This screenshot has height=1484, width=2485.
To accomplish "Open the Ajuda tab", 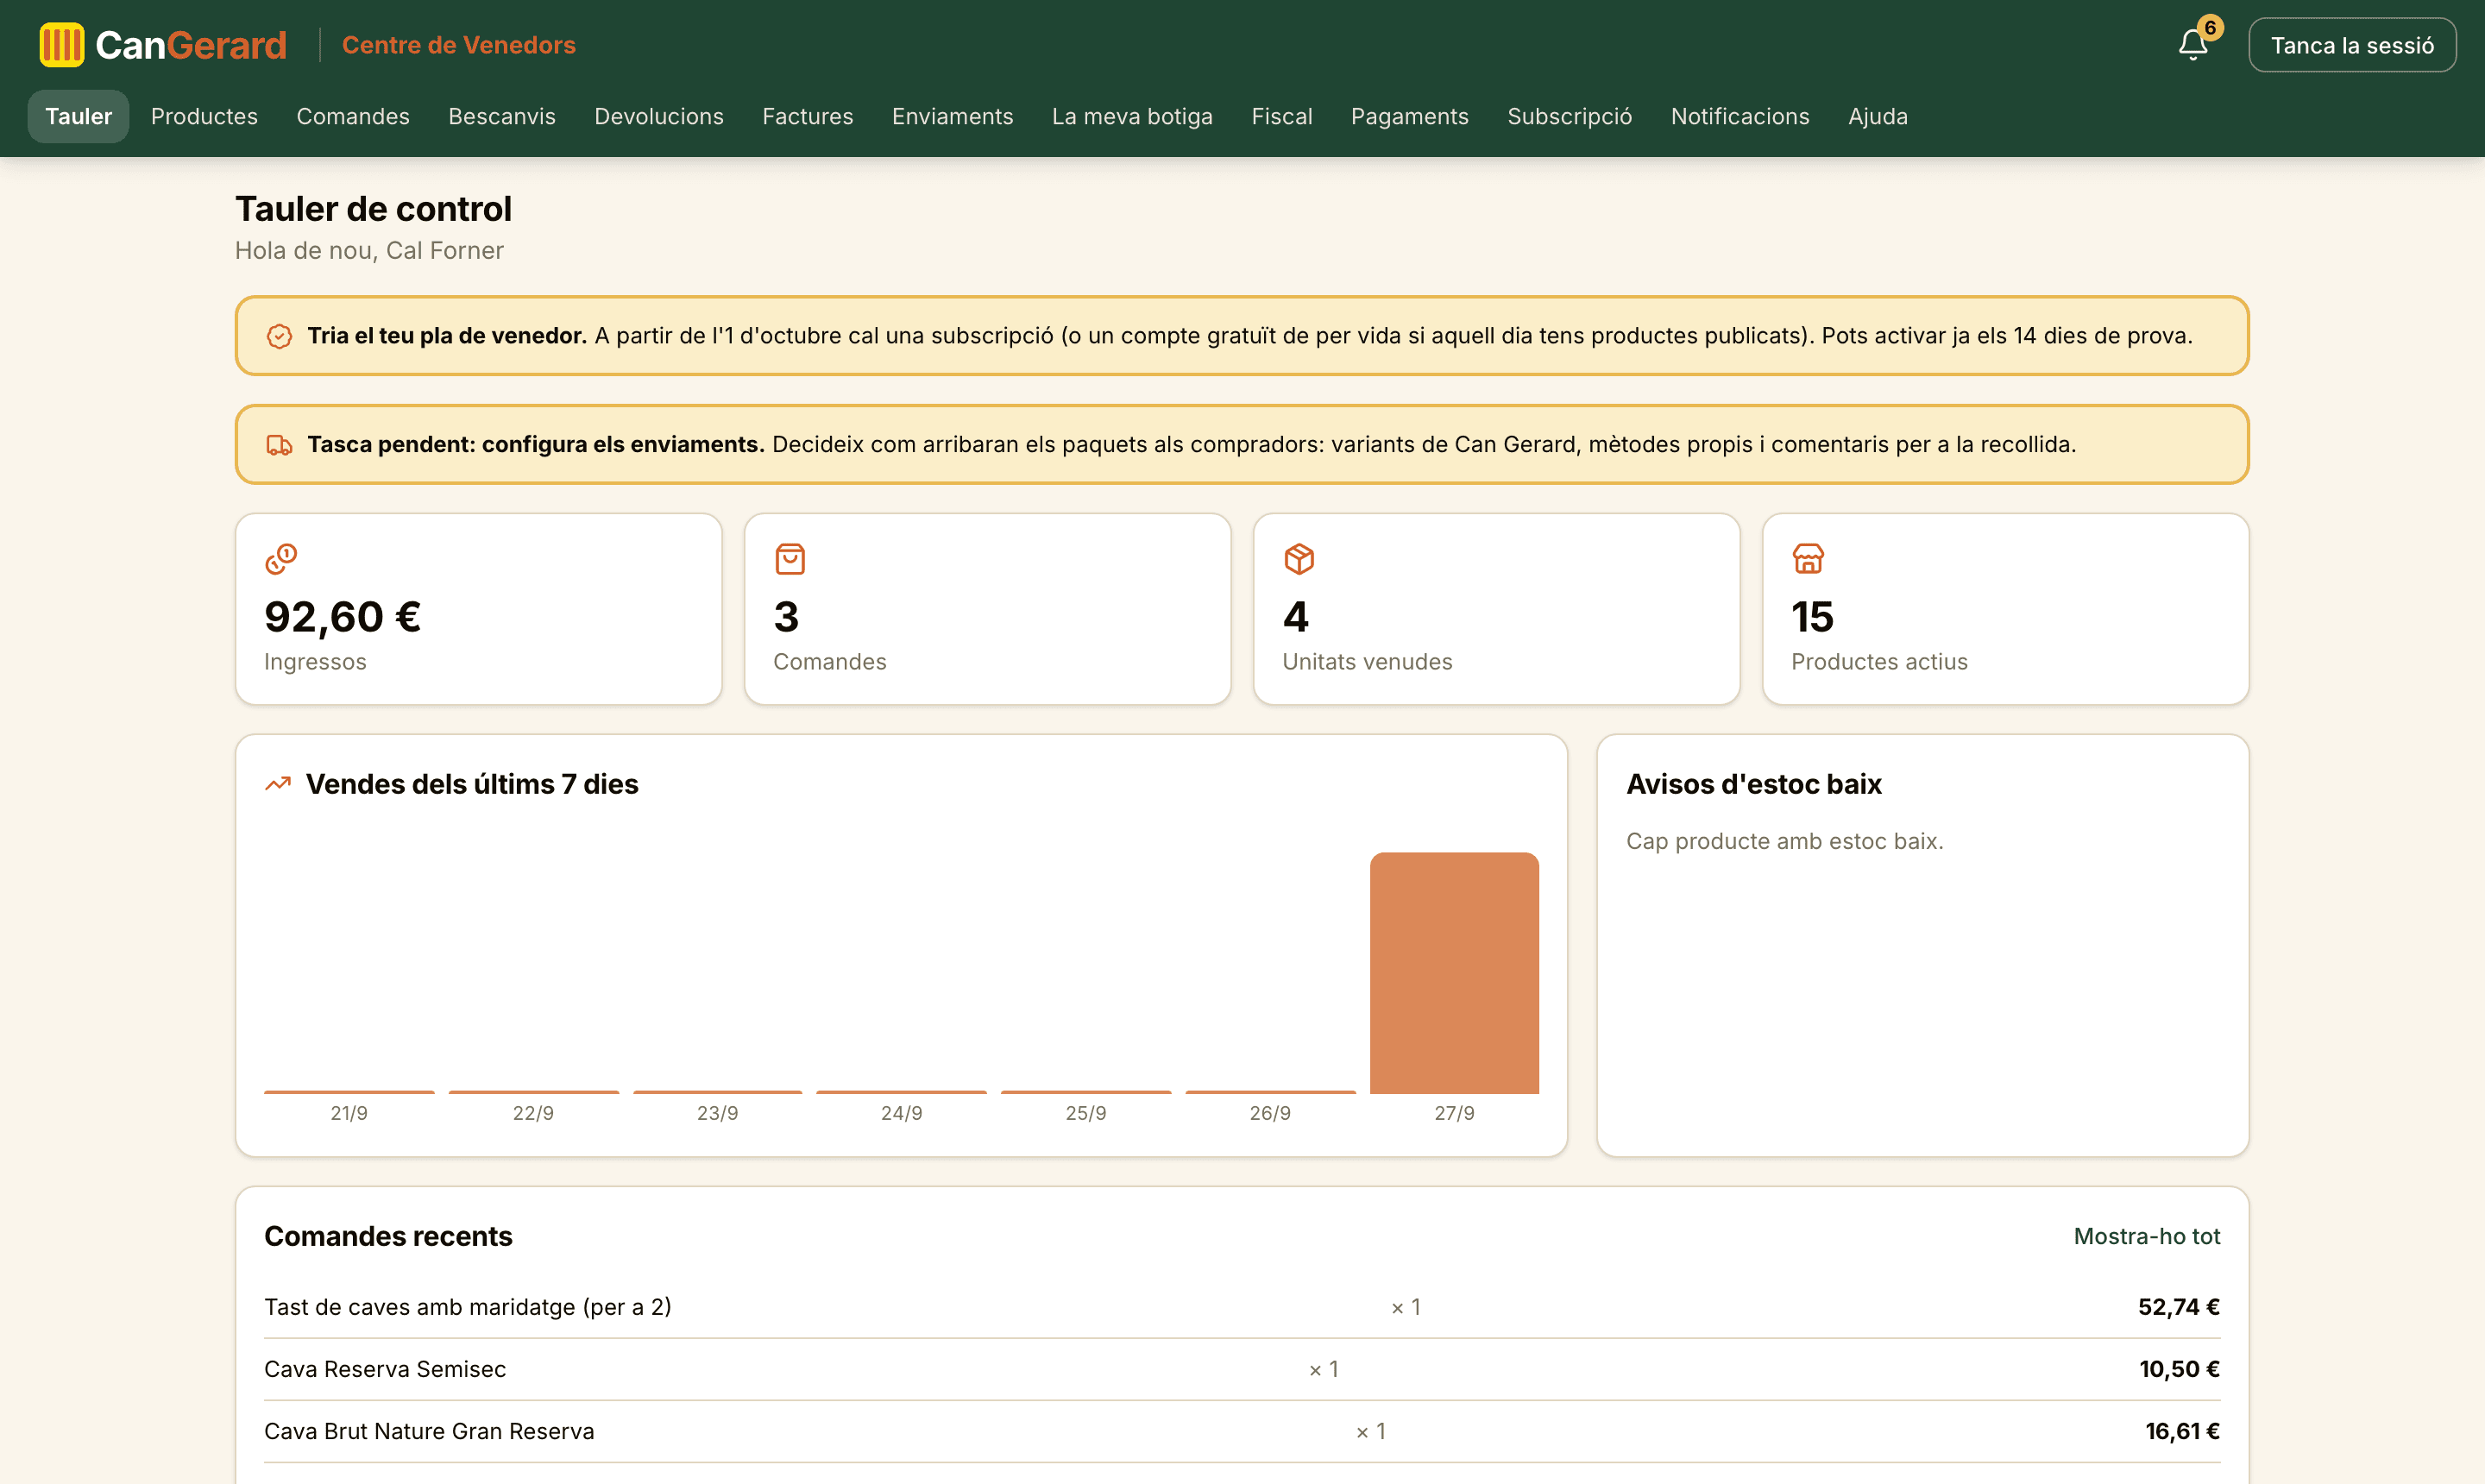I will point(1878,117).
